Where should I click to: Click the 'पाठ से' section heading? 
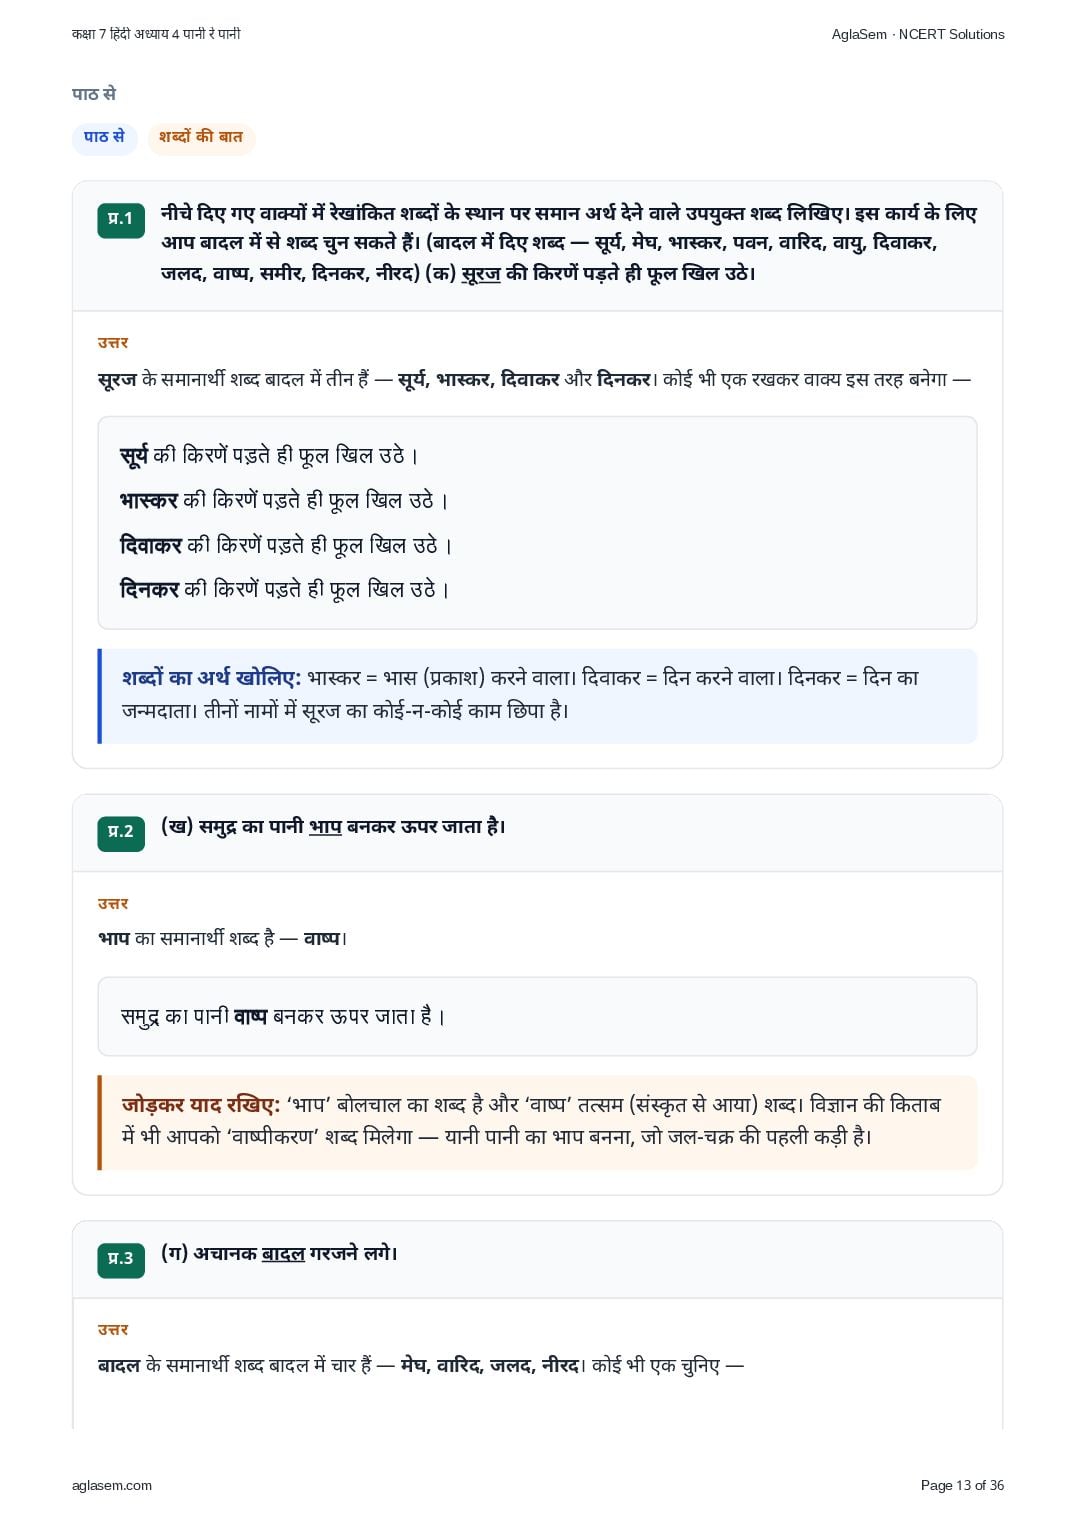(94, 94)
